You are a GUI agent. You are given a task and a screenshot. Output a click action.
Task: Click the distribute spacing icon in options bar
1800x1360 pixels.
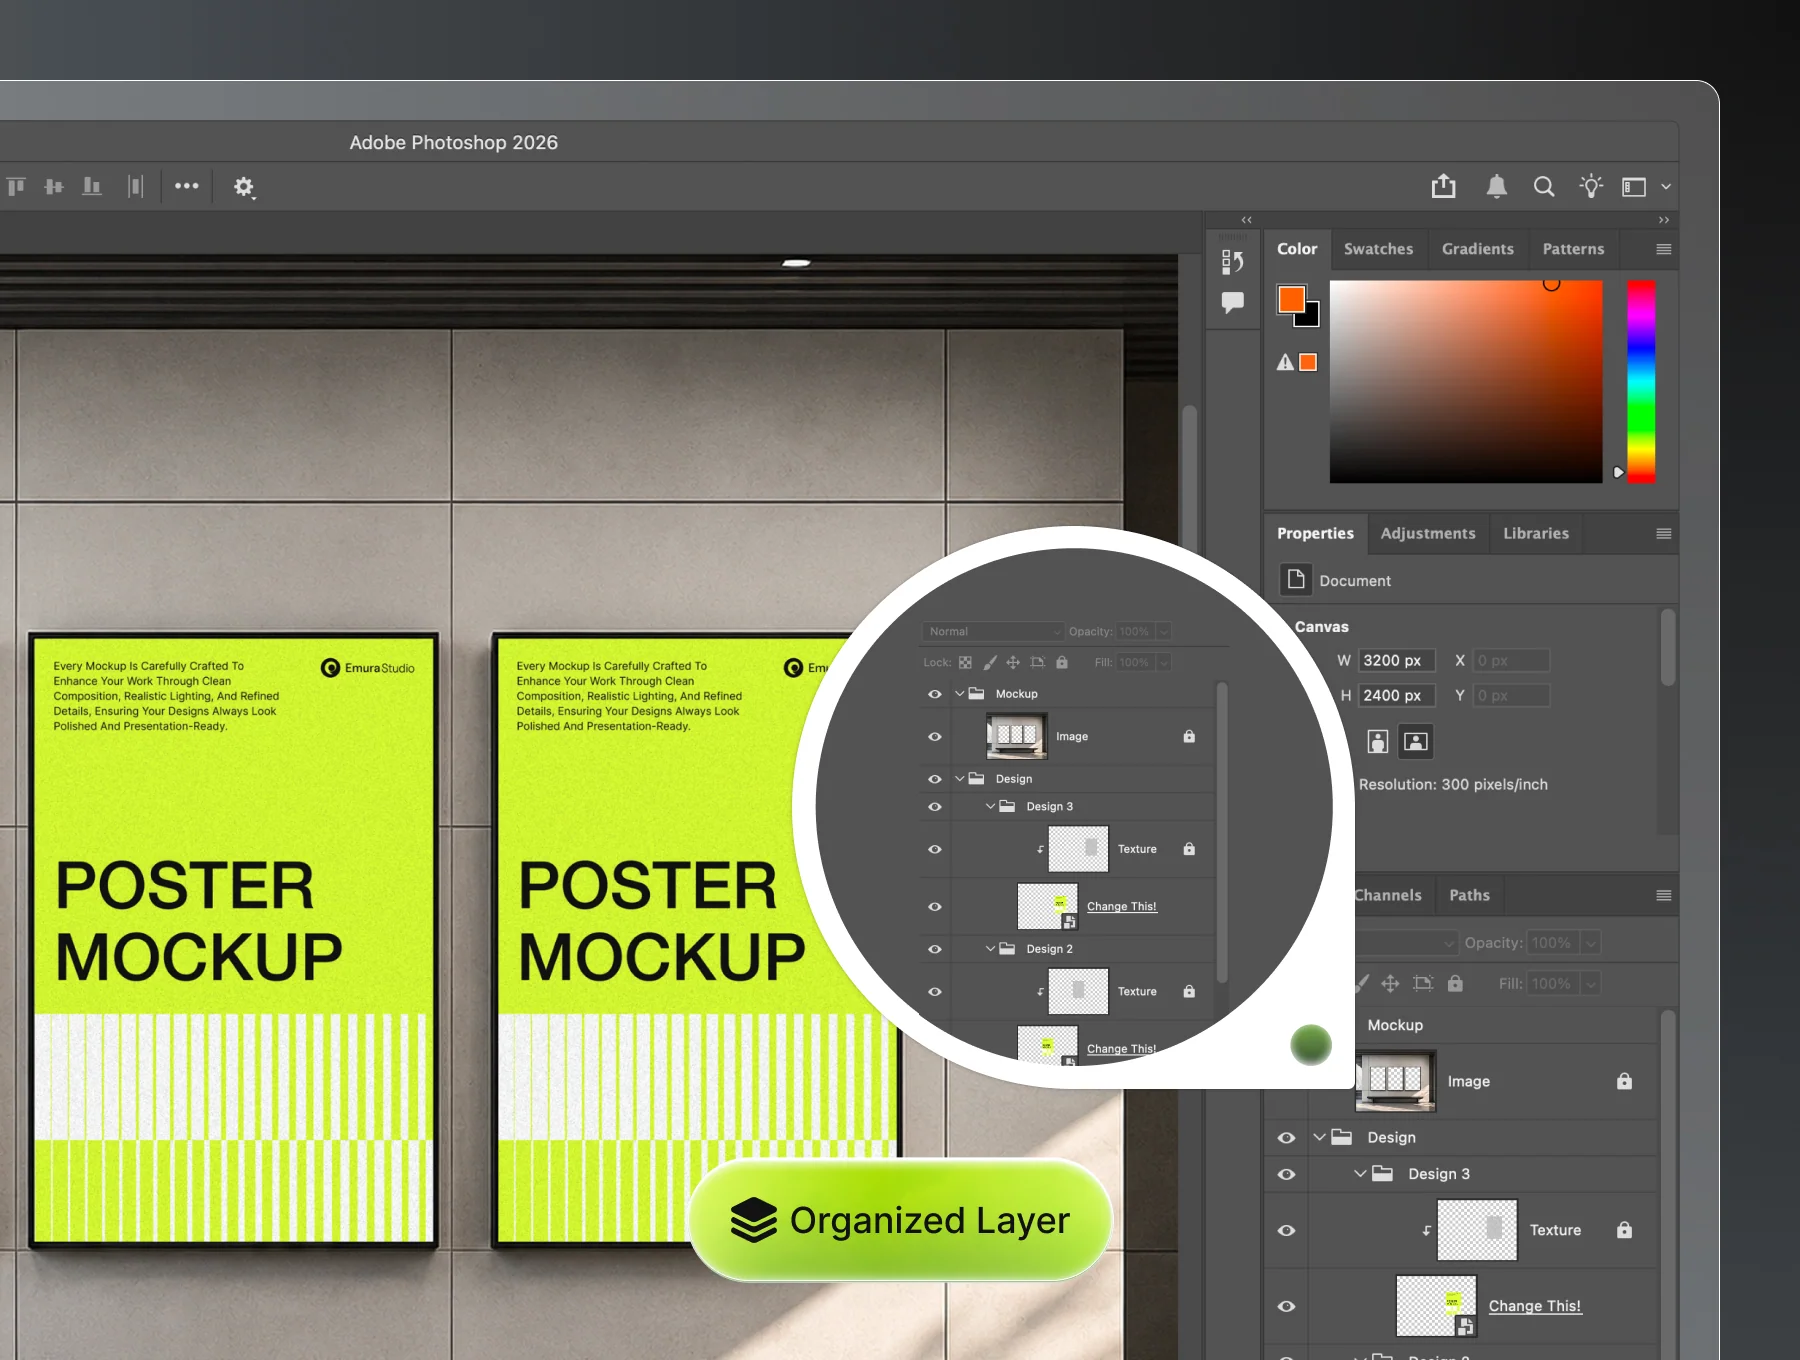pos(136,186)
